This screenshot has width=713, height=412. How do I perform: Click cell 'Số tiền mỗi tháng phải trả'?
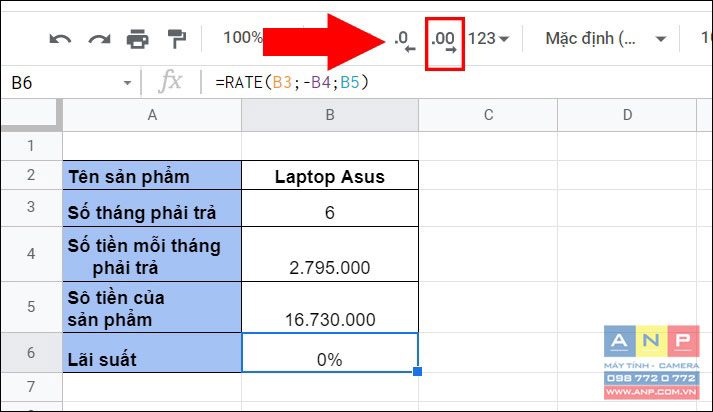[x=152, y=254]
